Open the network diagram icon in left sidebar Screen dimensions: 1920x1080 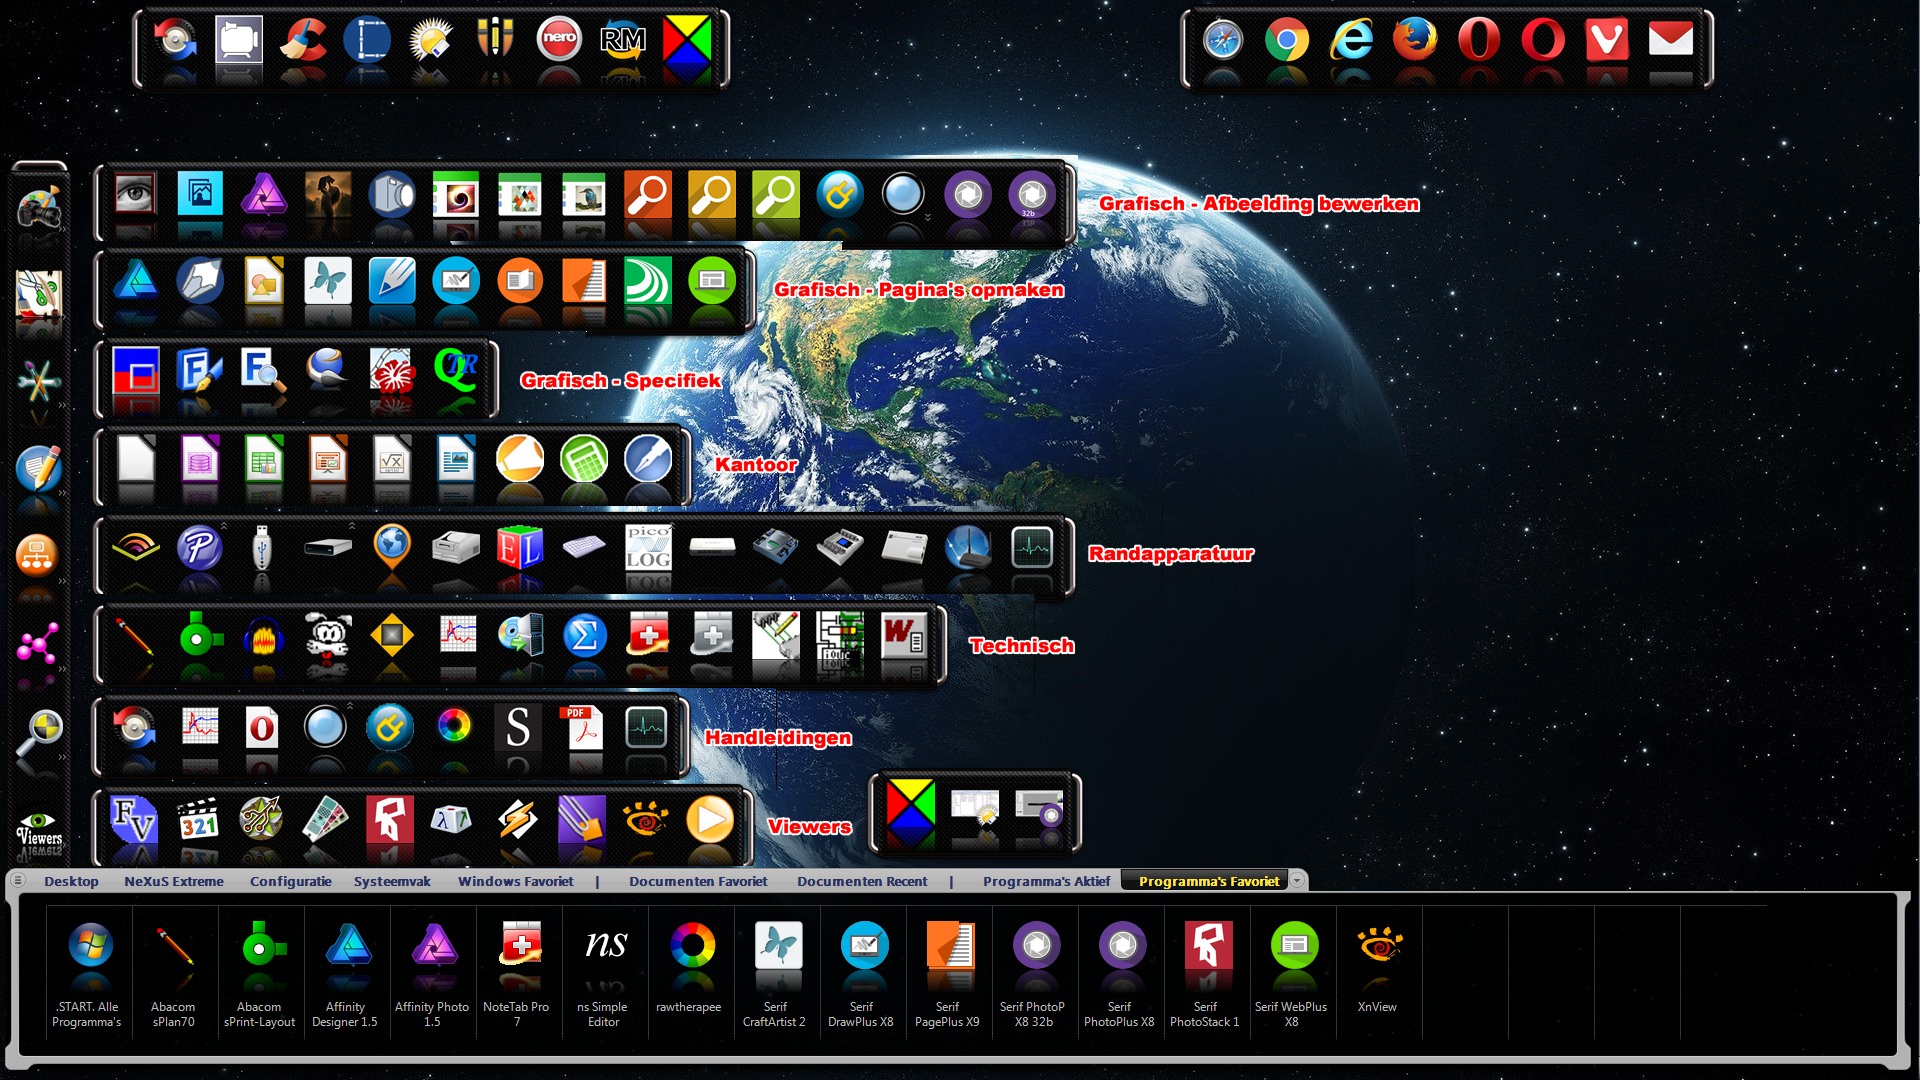[x=37, y=555]
